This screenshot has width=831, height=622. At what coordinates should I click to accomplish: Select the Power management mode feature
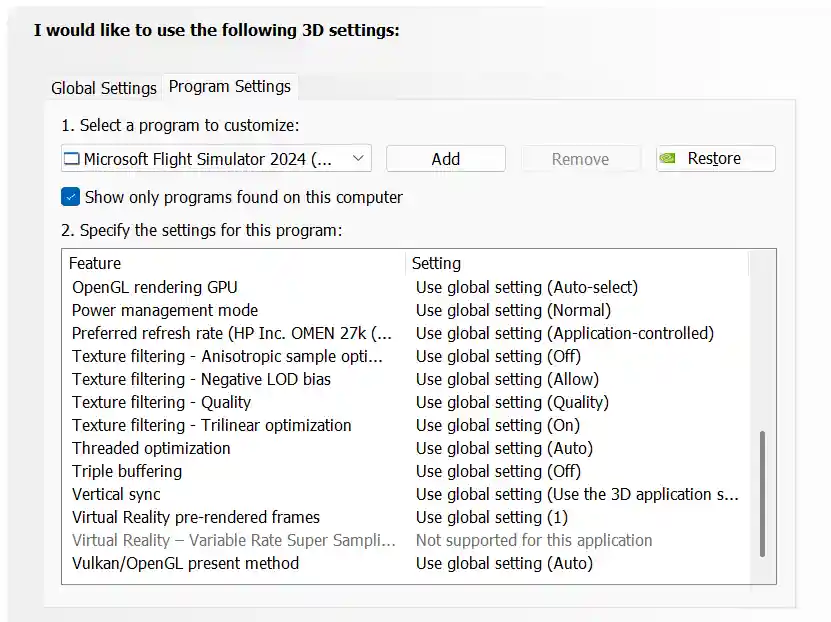pos(165,310)
